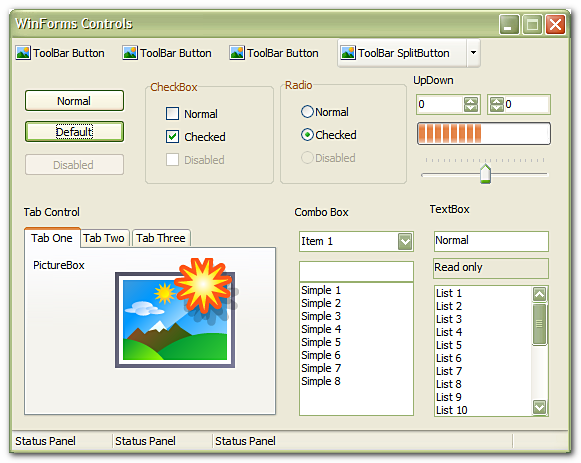Image resolution: width=581 pixels, height=463 pixels.
Task: Click the down arrow on right UpDown spinner
Action: pyautogui.click(x=497, y=108)
